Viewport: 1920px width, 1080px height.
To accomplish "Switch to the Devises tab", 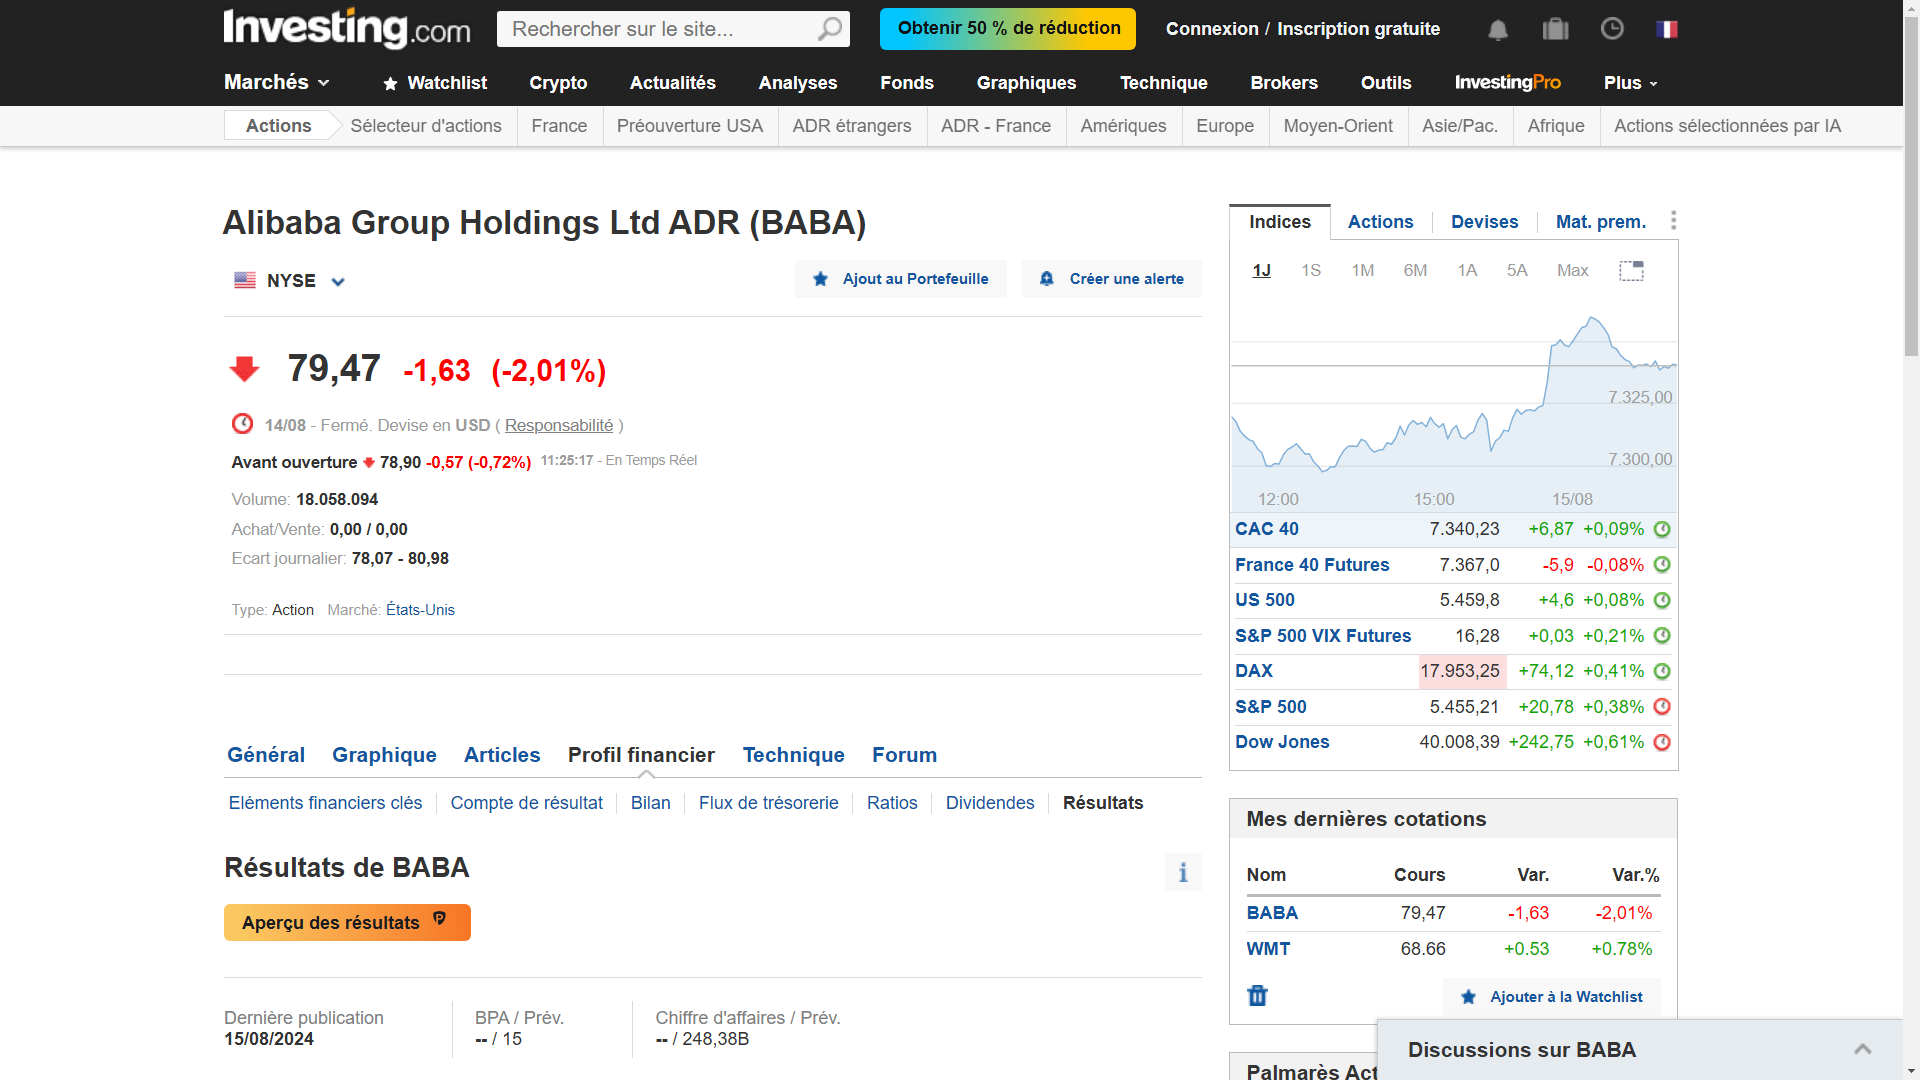I will [x=1484, y=222].
